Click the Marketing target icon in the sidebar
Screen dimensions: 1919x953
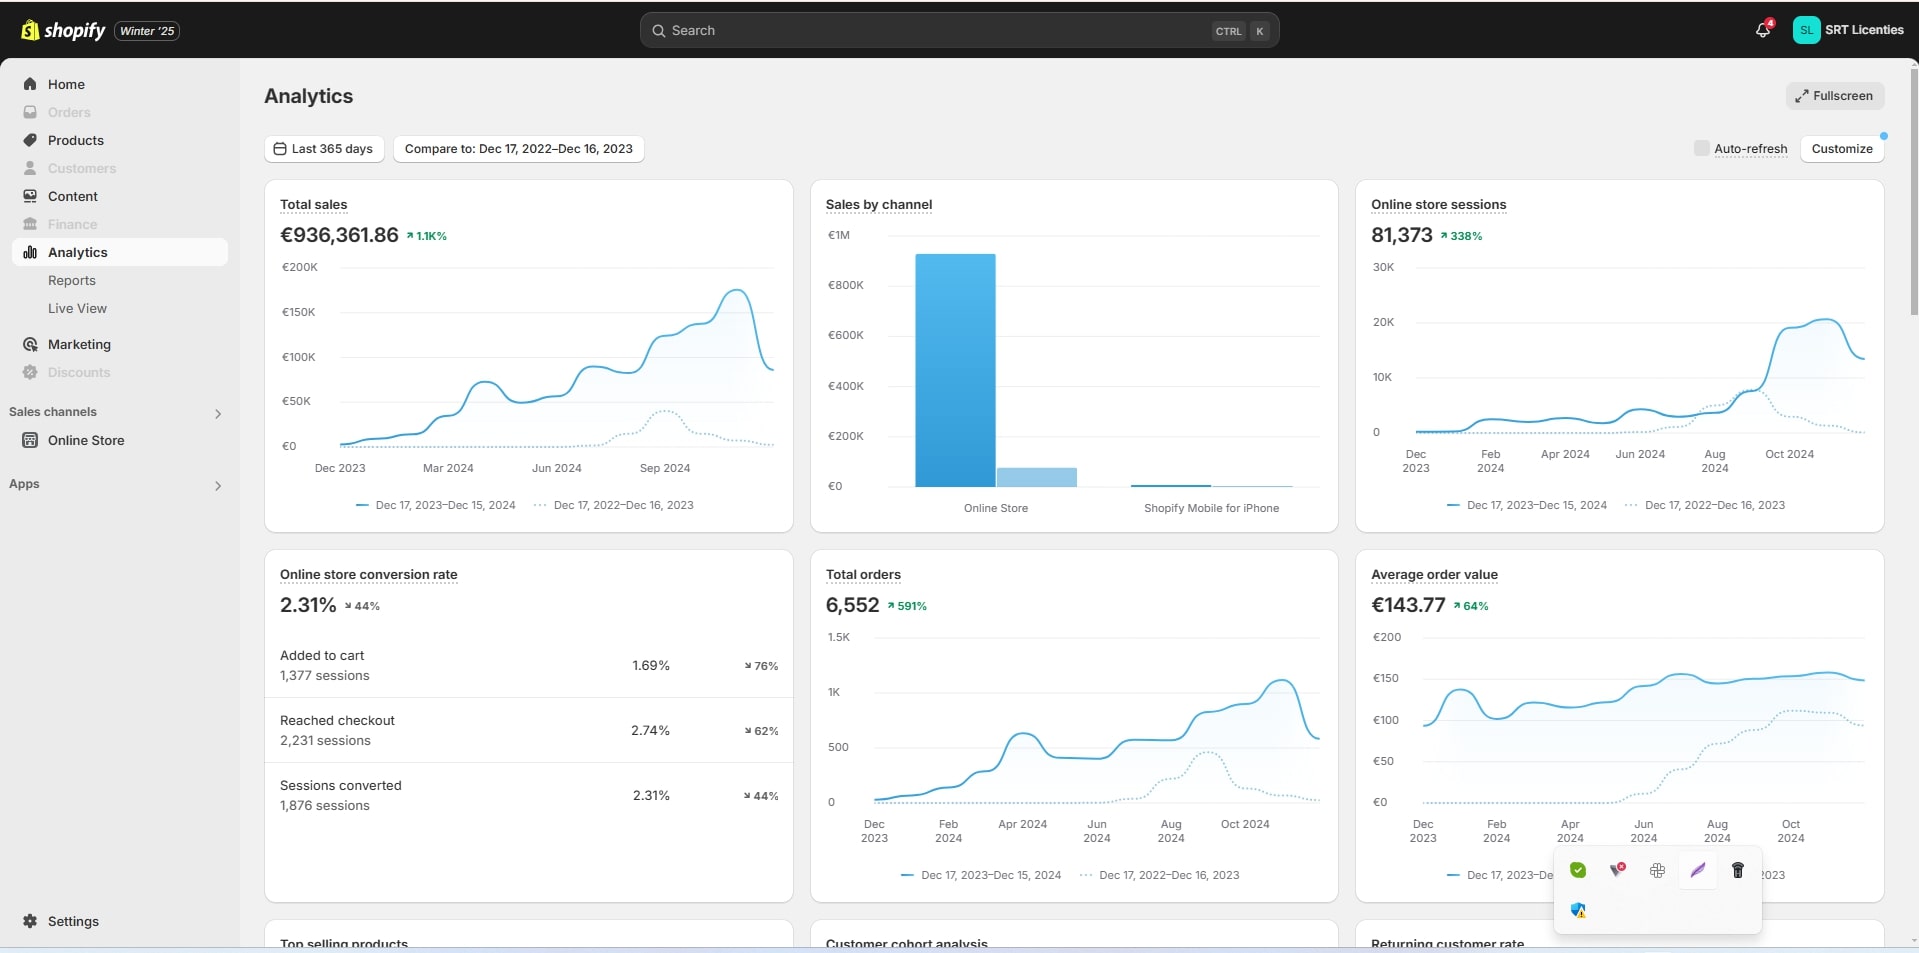tap(30, 344)
